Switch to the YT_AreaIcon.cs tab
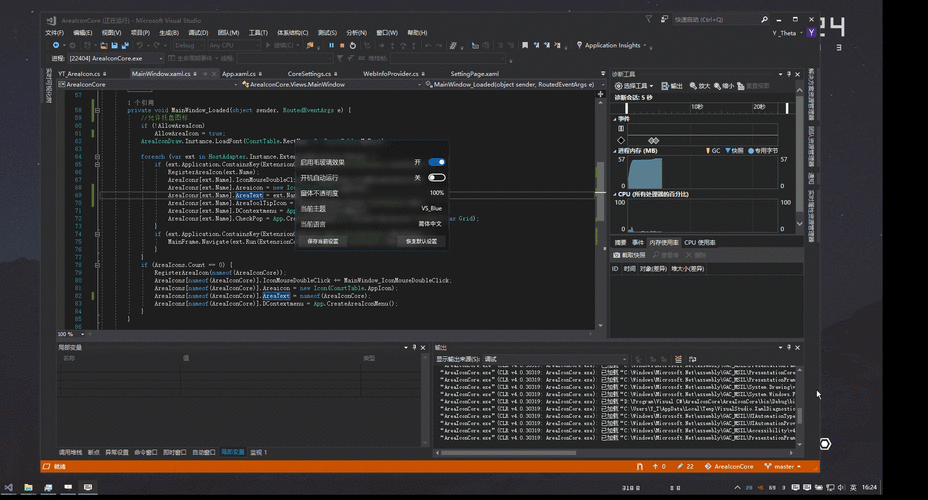This screenshot has width=928, height=500. point(82,74)
